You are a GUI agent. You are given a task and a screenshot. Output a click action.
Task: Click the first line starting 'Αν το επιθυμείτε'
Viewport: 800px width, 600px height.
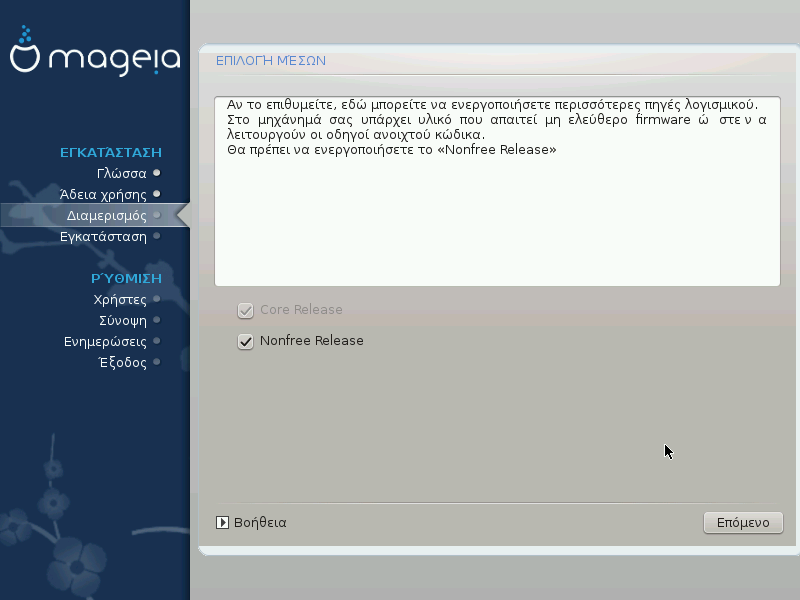[x=492, y=105]
